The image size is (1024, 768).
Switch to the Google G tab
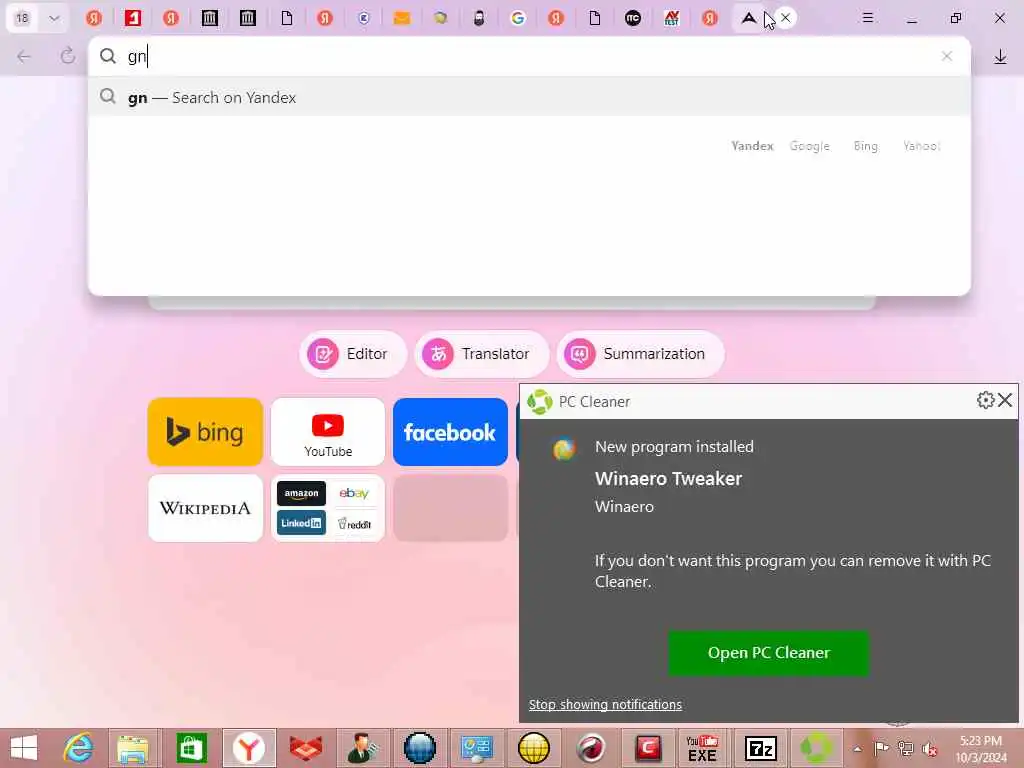[517, 18]
